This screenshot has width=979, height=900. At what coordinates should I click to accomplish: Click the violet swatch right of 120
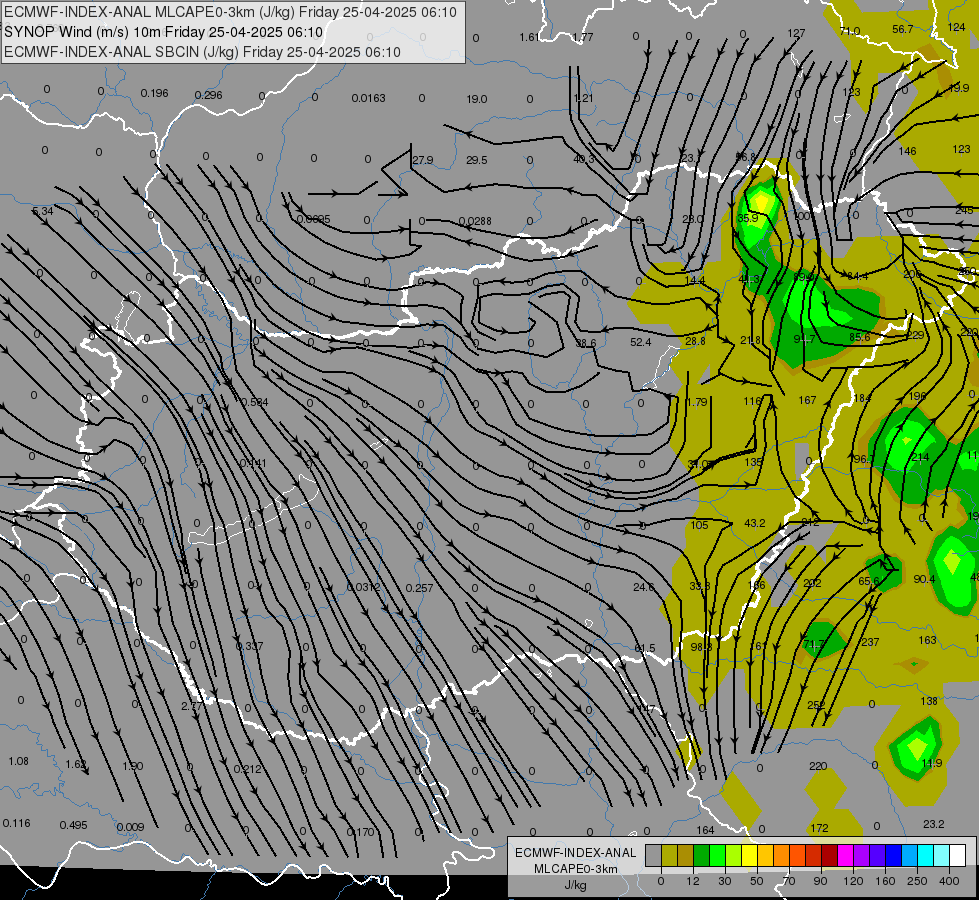click(862, 856)
